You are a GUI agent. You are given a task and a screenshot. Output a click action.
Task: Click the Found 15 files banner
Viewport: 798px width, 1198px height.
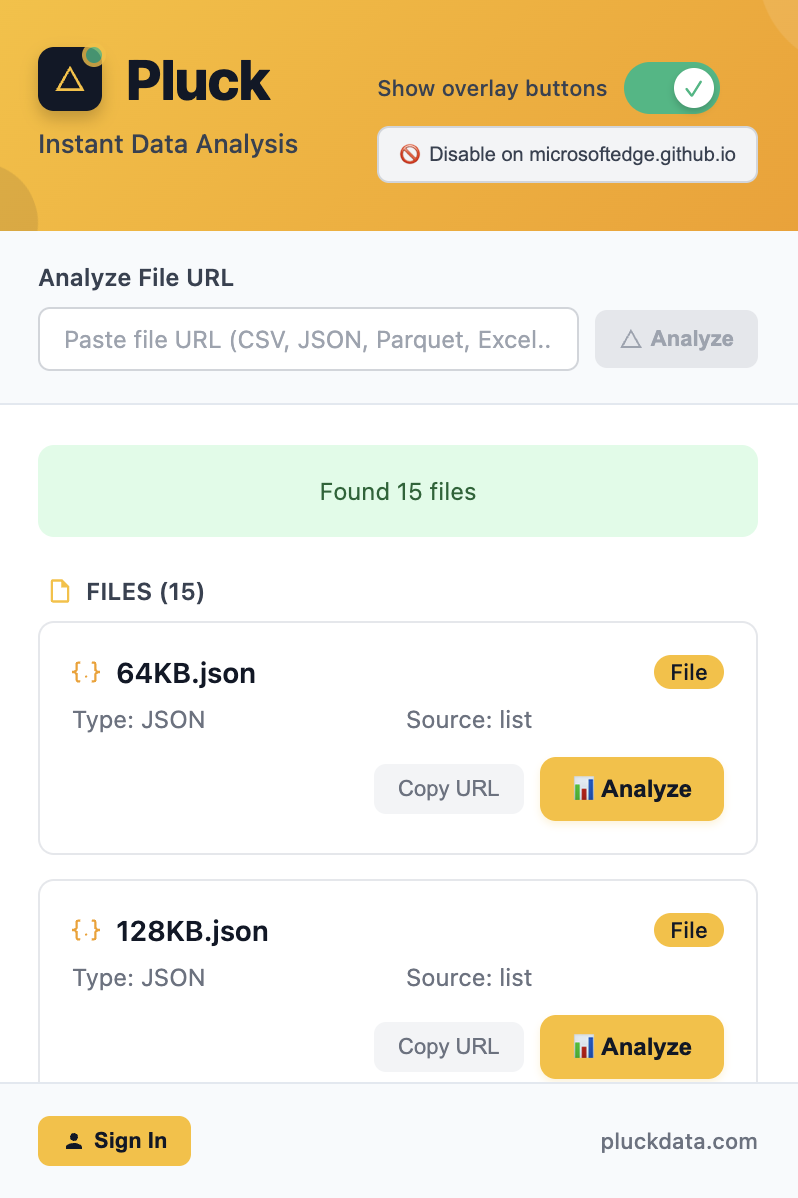[x=398, y=491]
